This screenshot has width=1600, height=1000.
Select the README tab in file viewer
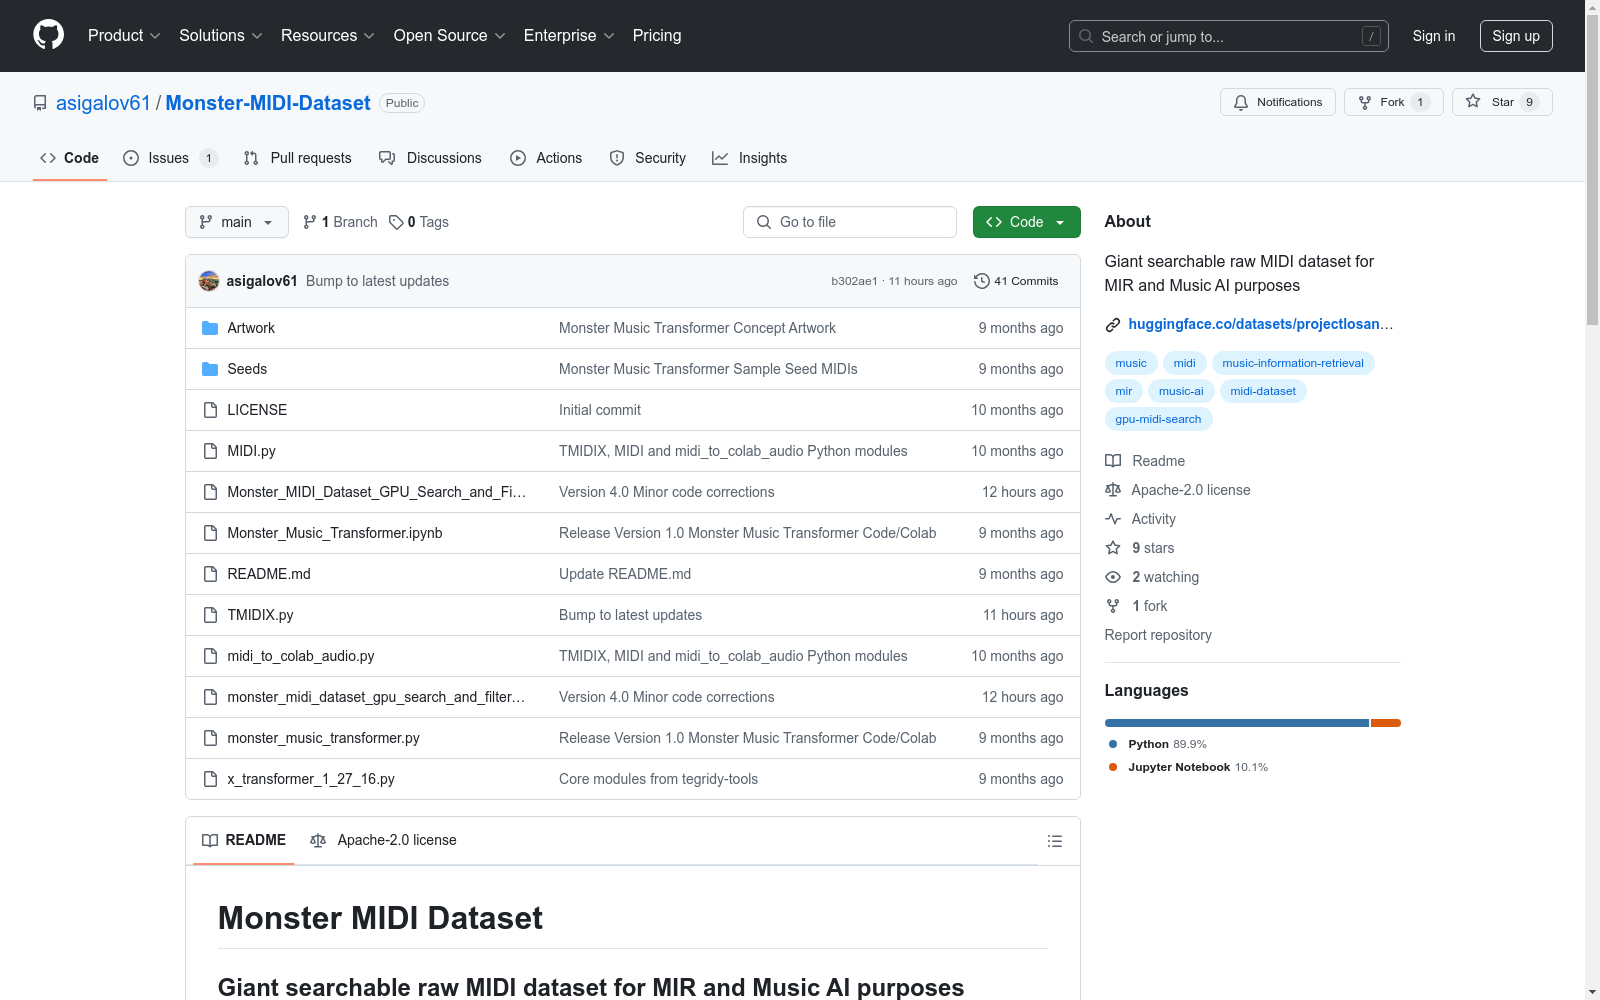click(x=244, y=841)
